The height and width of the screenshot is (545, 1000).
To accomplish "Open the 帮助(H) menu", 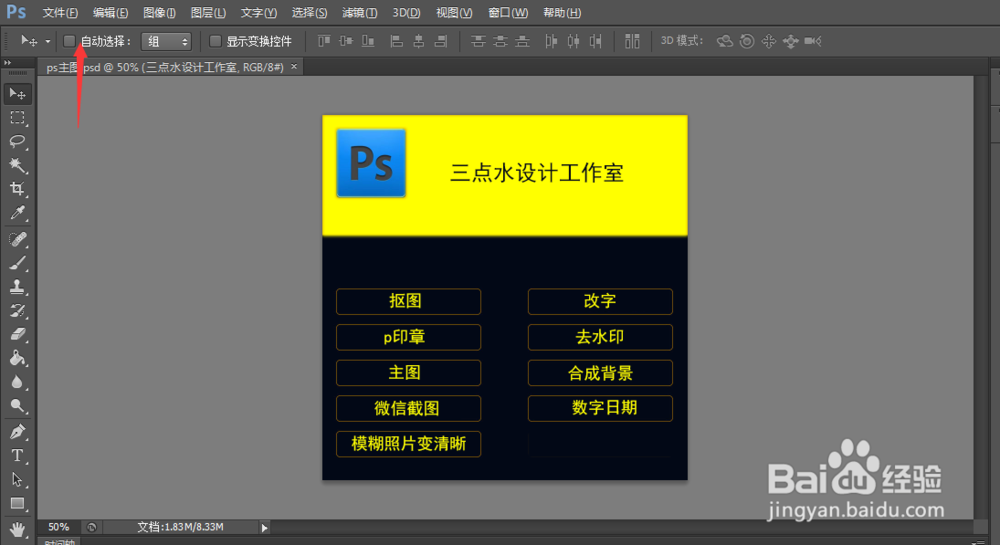I will [x=562, y=13].
